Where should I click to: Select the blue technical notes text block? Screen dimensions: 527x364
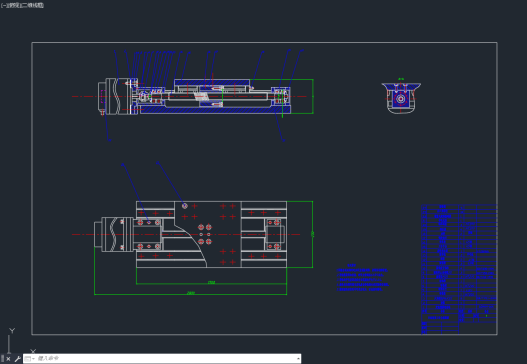363,278
